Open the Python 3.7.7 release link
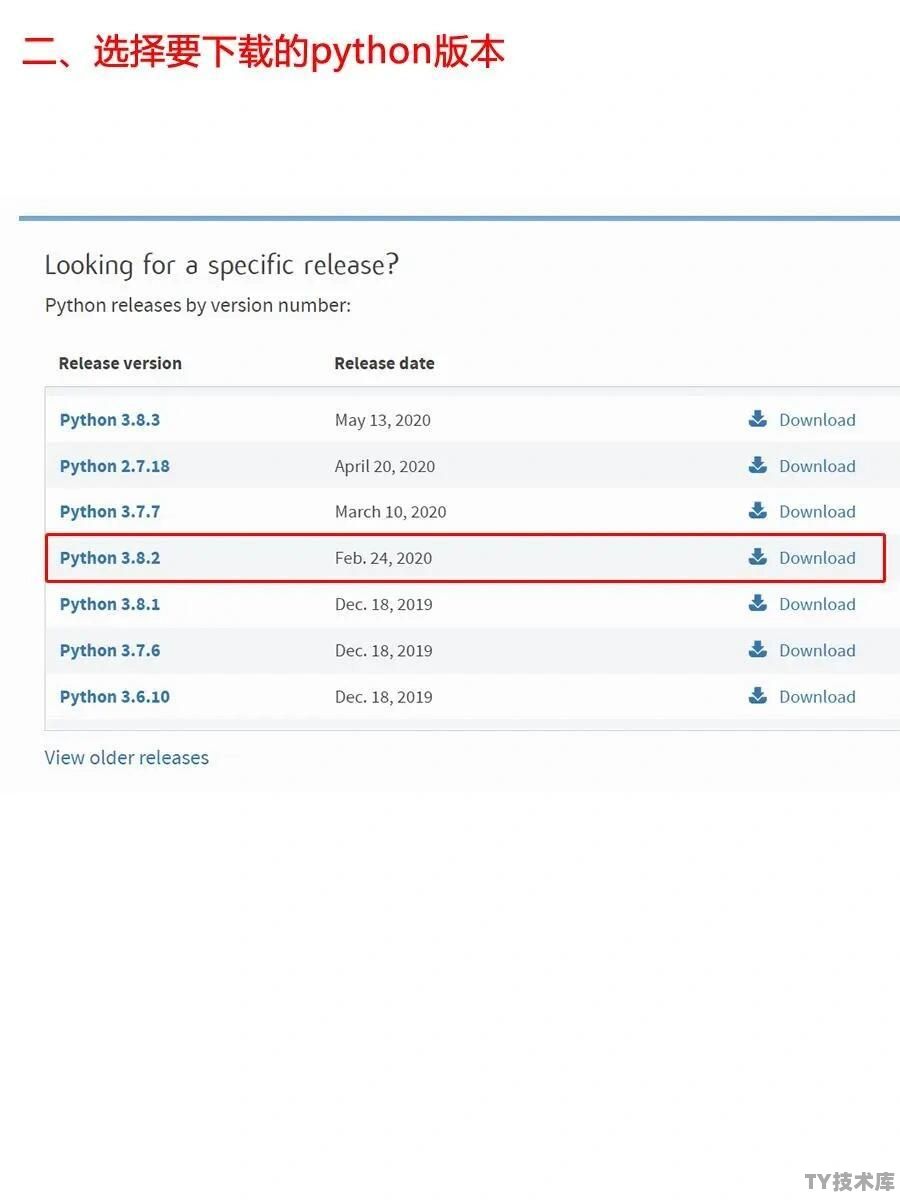Image resolution: width=900 pixels, height=1200 pixels. [110, 512]
